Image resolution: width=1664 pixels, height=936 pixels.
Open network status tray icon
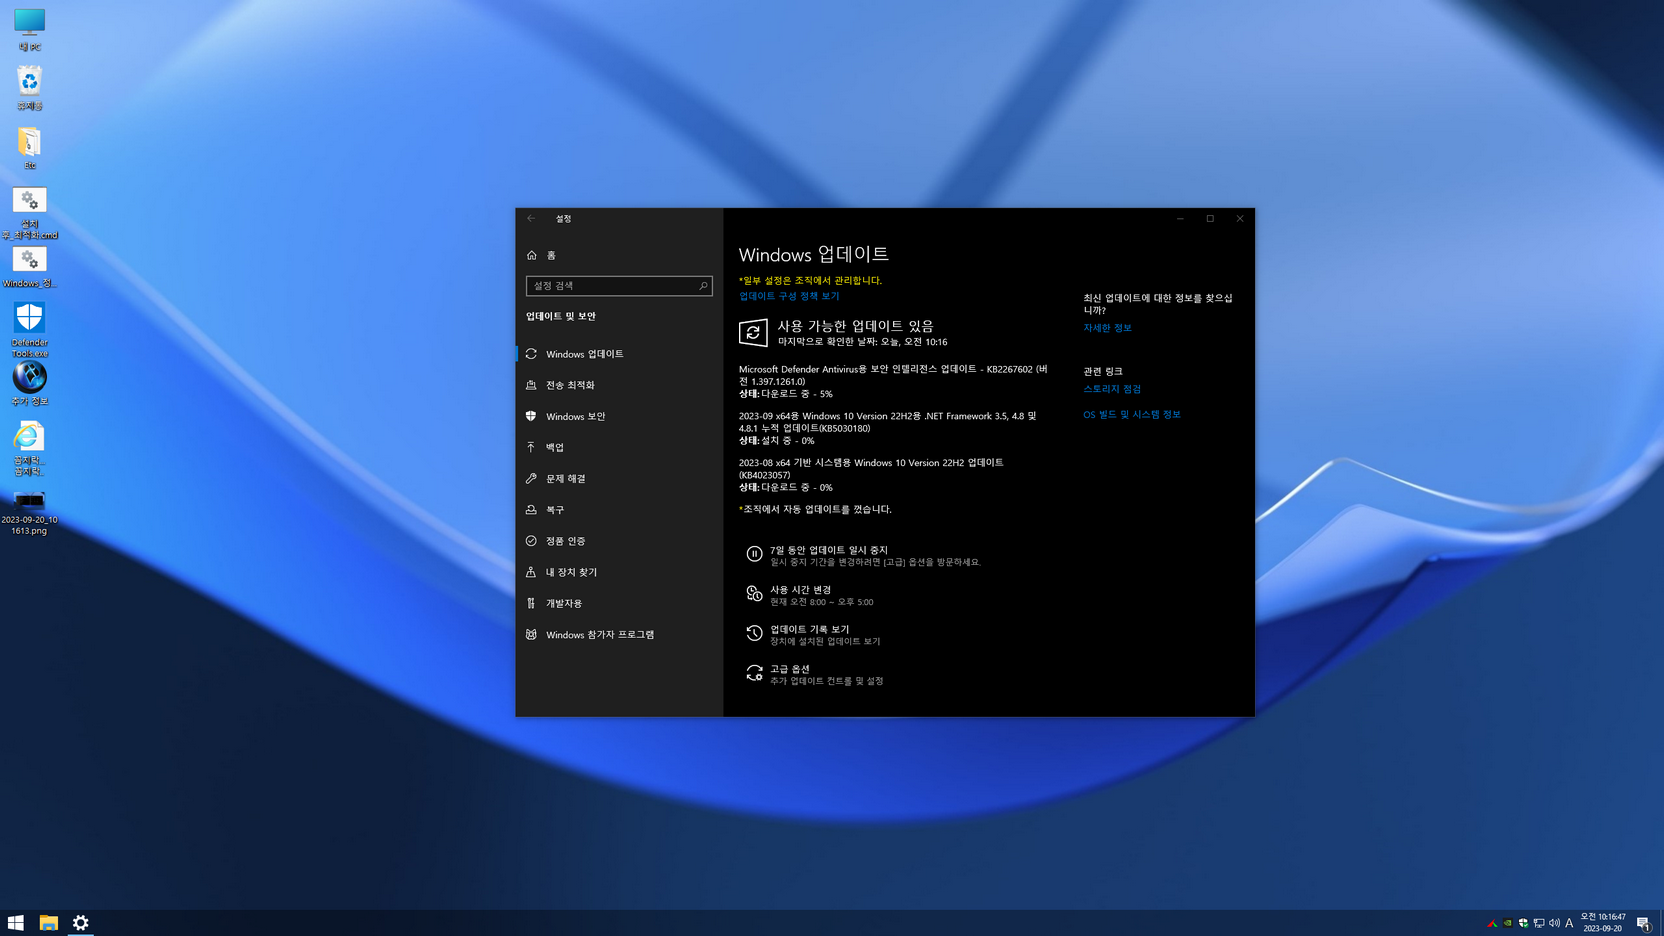coord(1539,923)
